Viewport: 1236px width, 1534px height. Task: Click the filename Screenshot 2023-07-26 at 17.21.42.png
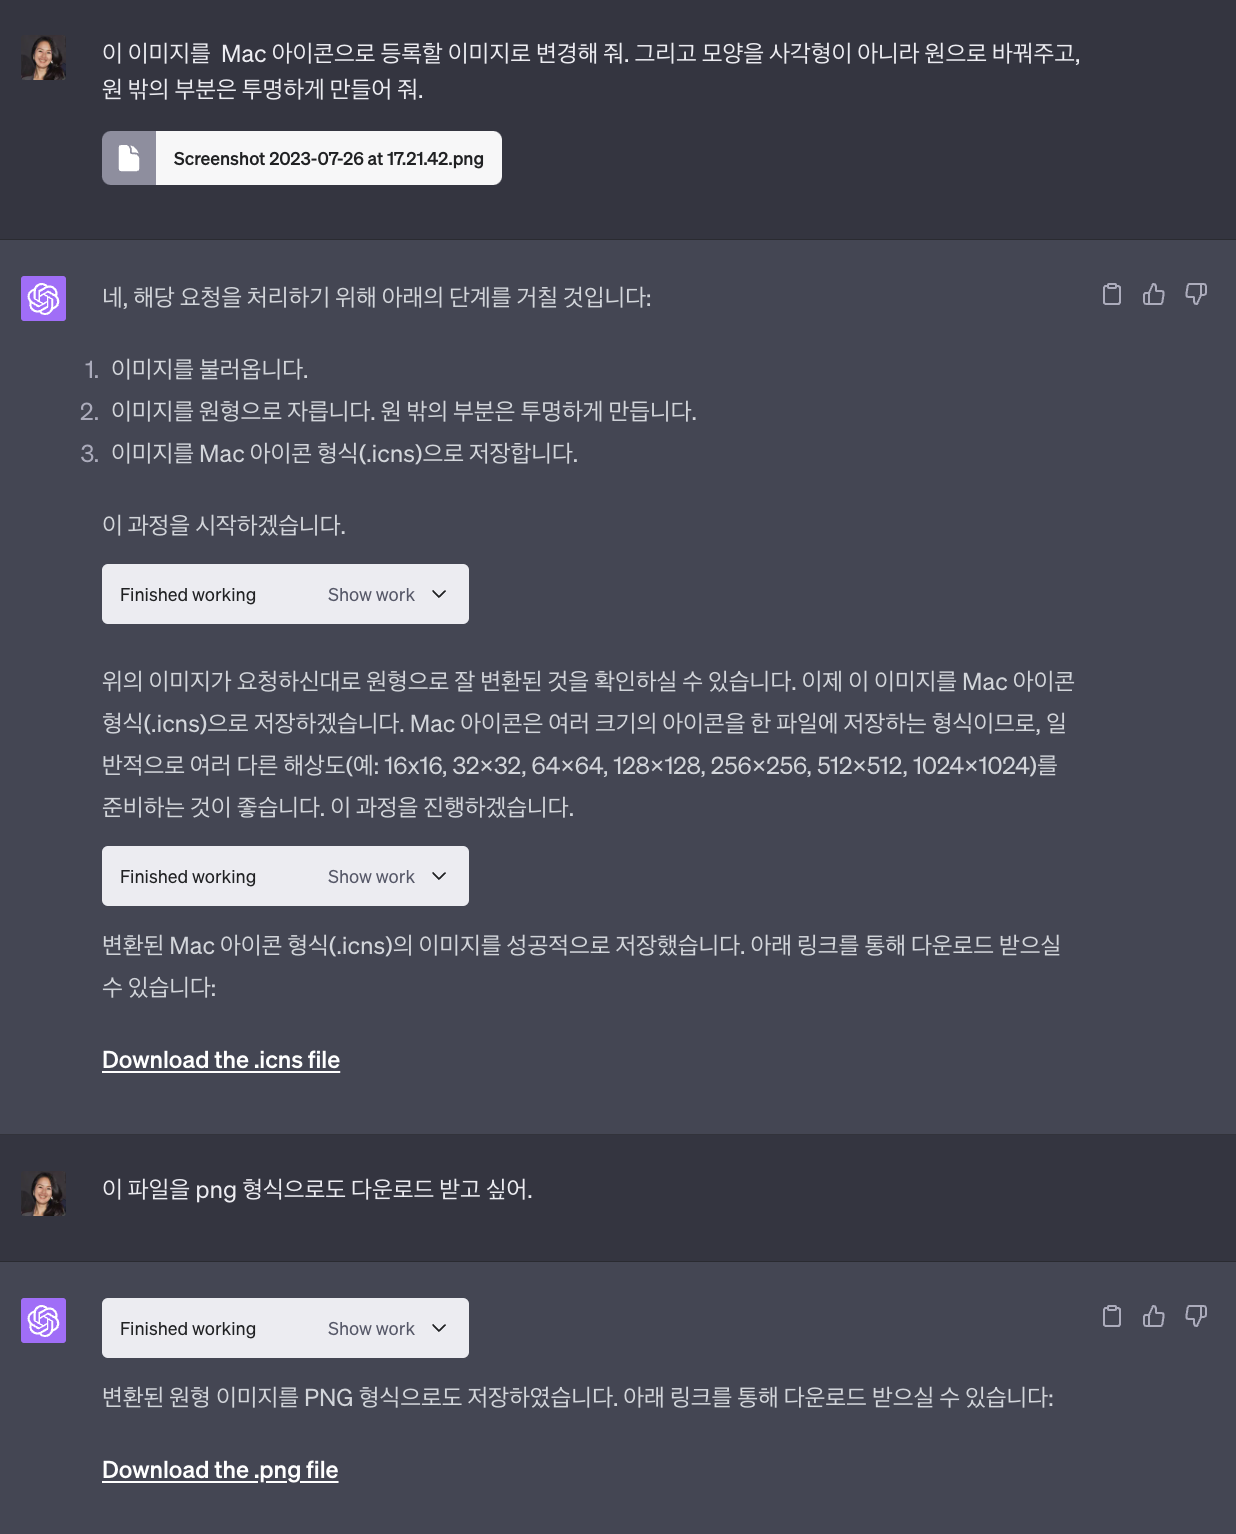click(328, 157)
